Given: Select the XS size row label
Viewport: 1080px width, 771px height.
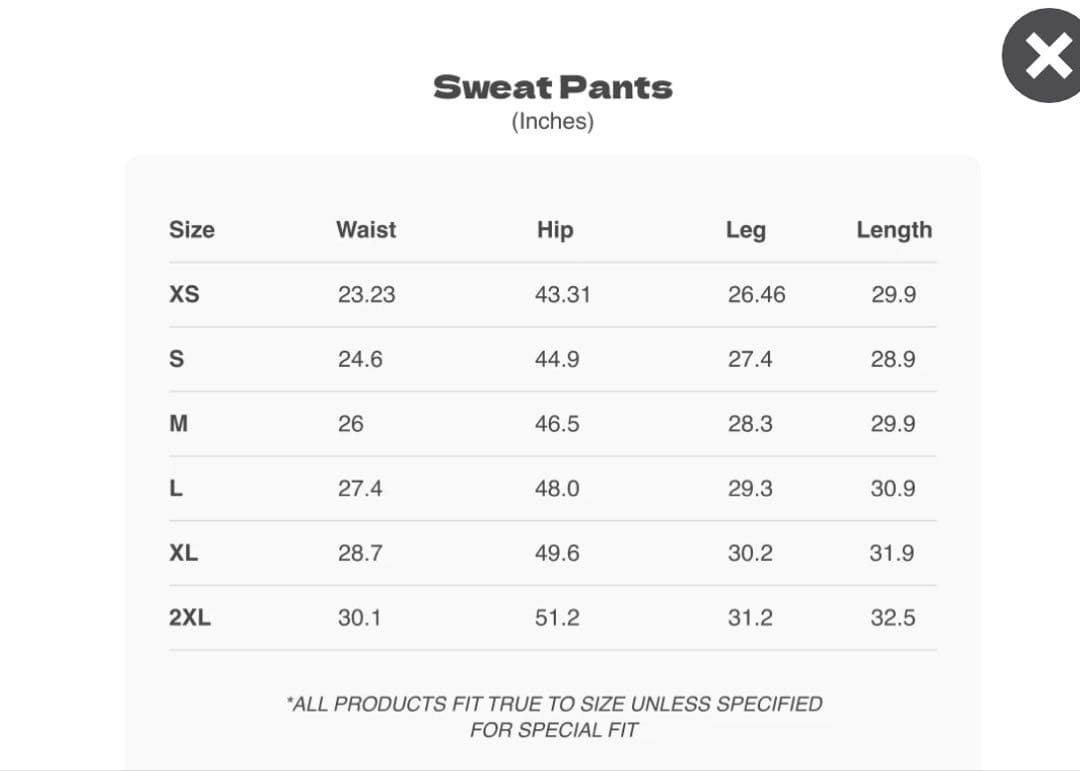Looking at the screenshot, I should click(x=184, y=295).
